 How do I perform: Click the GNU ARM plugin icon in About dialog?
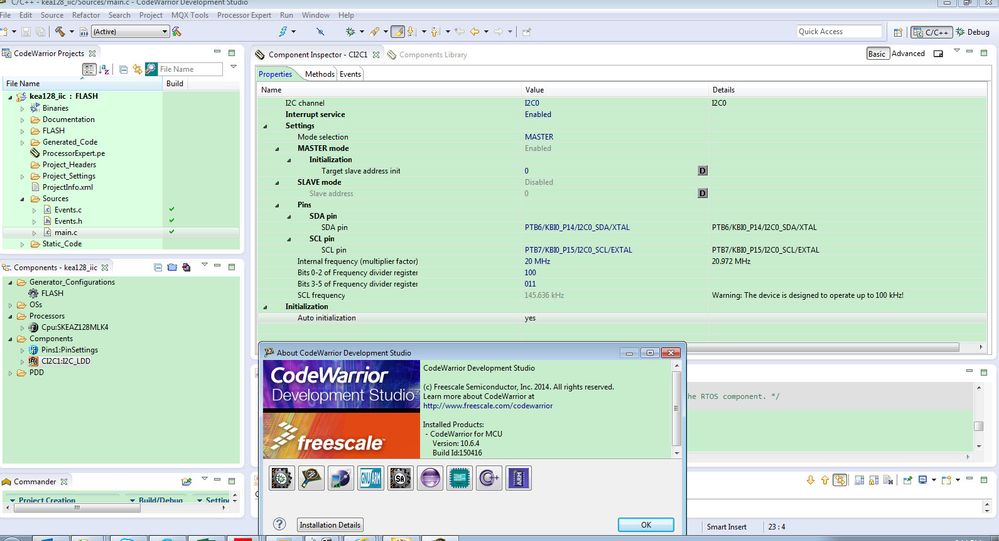click(370, 478)
